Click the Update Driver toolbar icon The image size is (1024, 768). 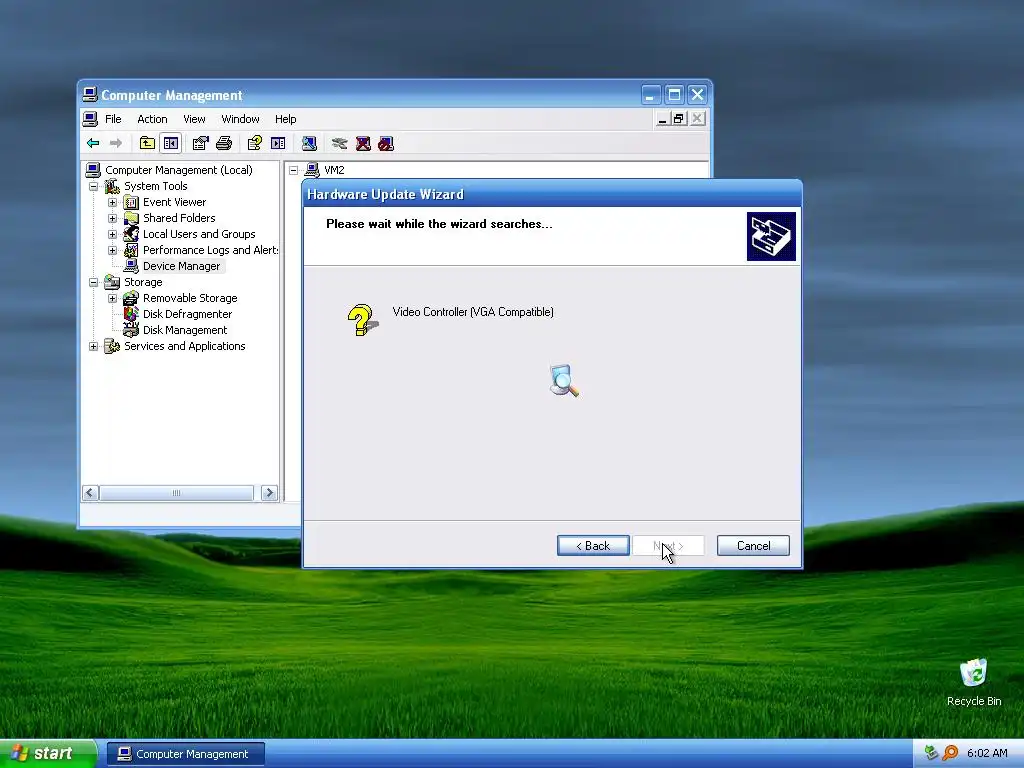tap(340, 143)
